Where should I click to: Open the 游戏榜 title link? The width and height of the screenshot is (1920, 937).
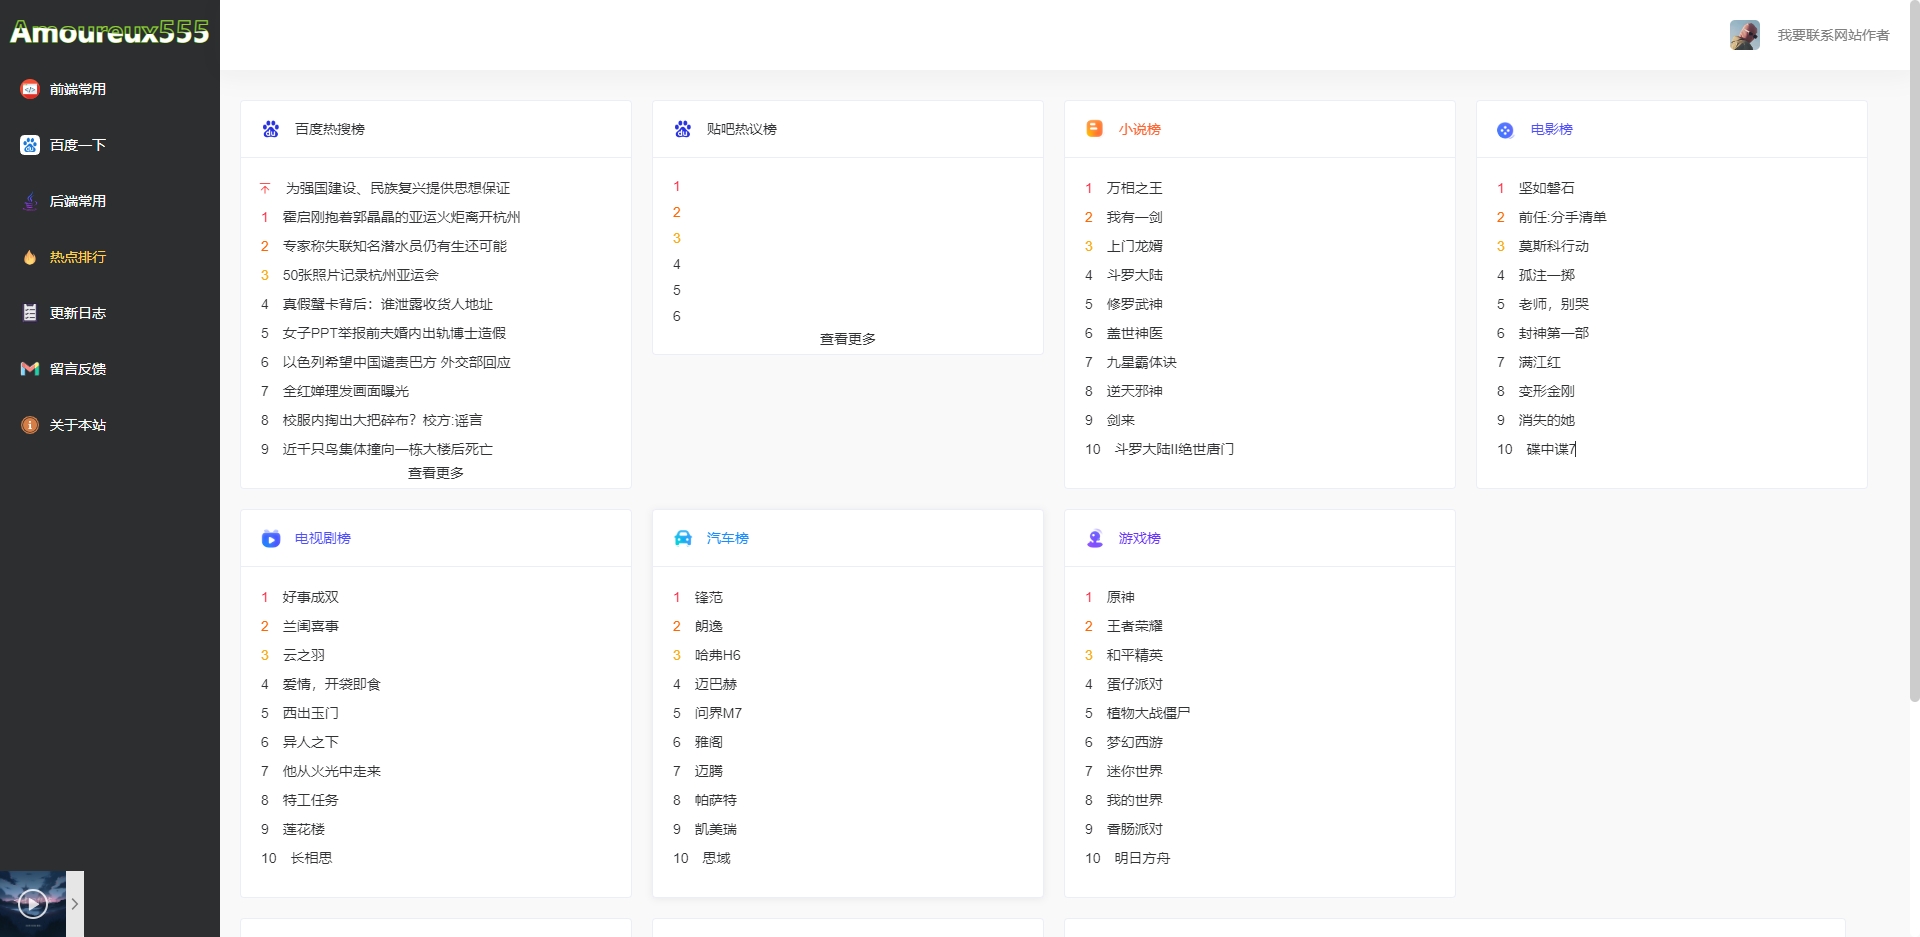1140,538
